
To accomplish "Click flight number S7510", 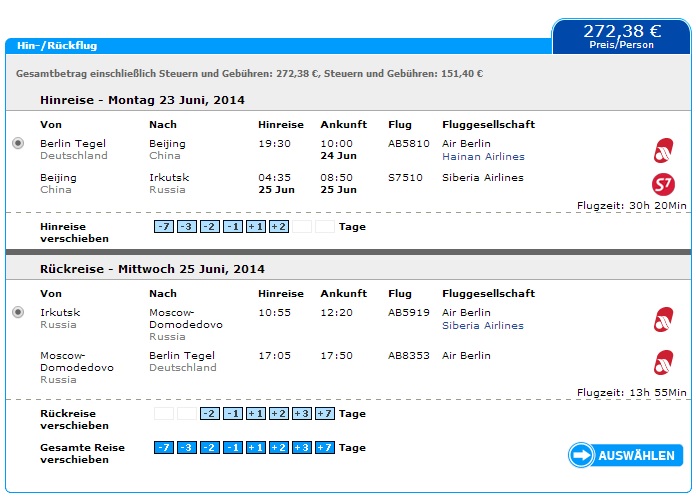I will (405, 178).
